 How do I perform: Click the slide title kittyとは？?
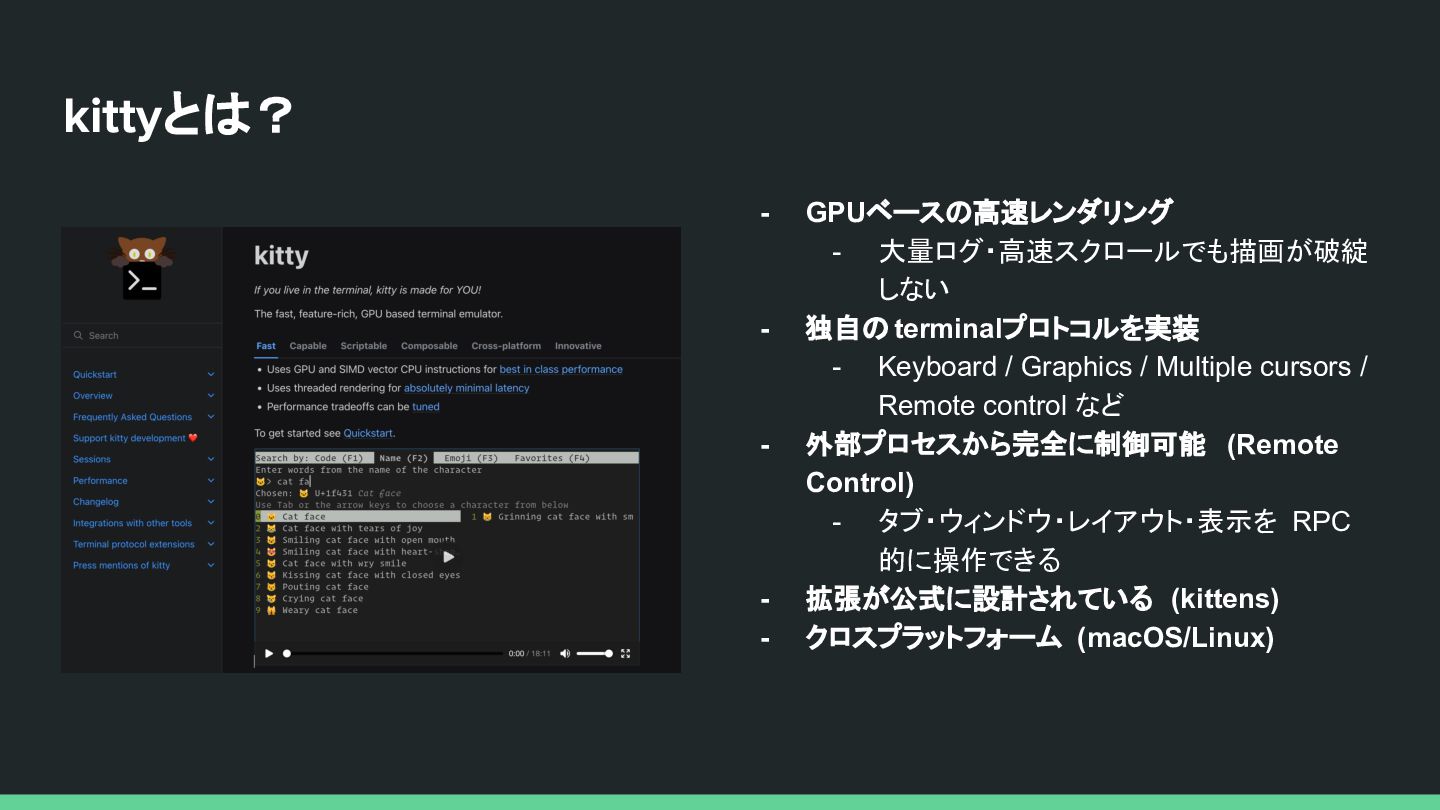(178, 117)
